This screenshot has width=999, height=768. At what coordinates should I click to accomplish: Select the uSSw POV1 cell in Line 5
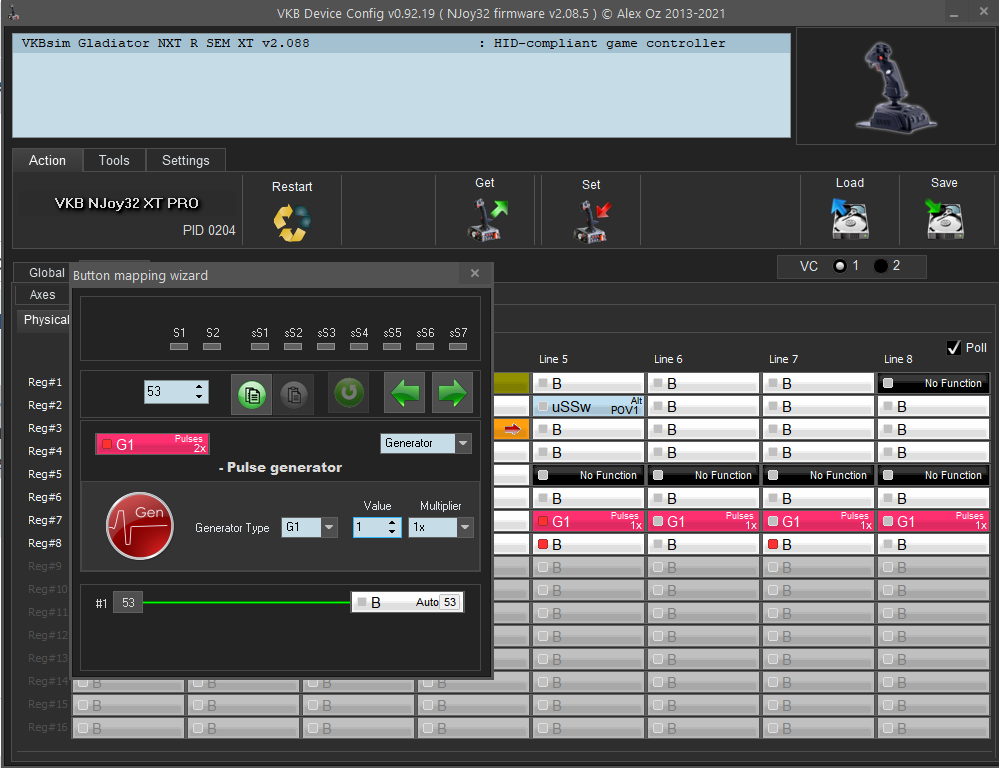coord(587,406)
